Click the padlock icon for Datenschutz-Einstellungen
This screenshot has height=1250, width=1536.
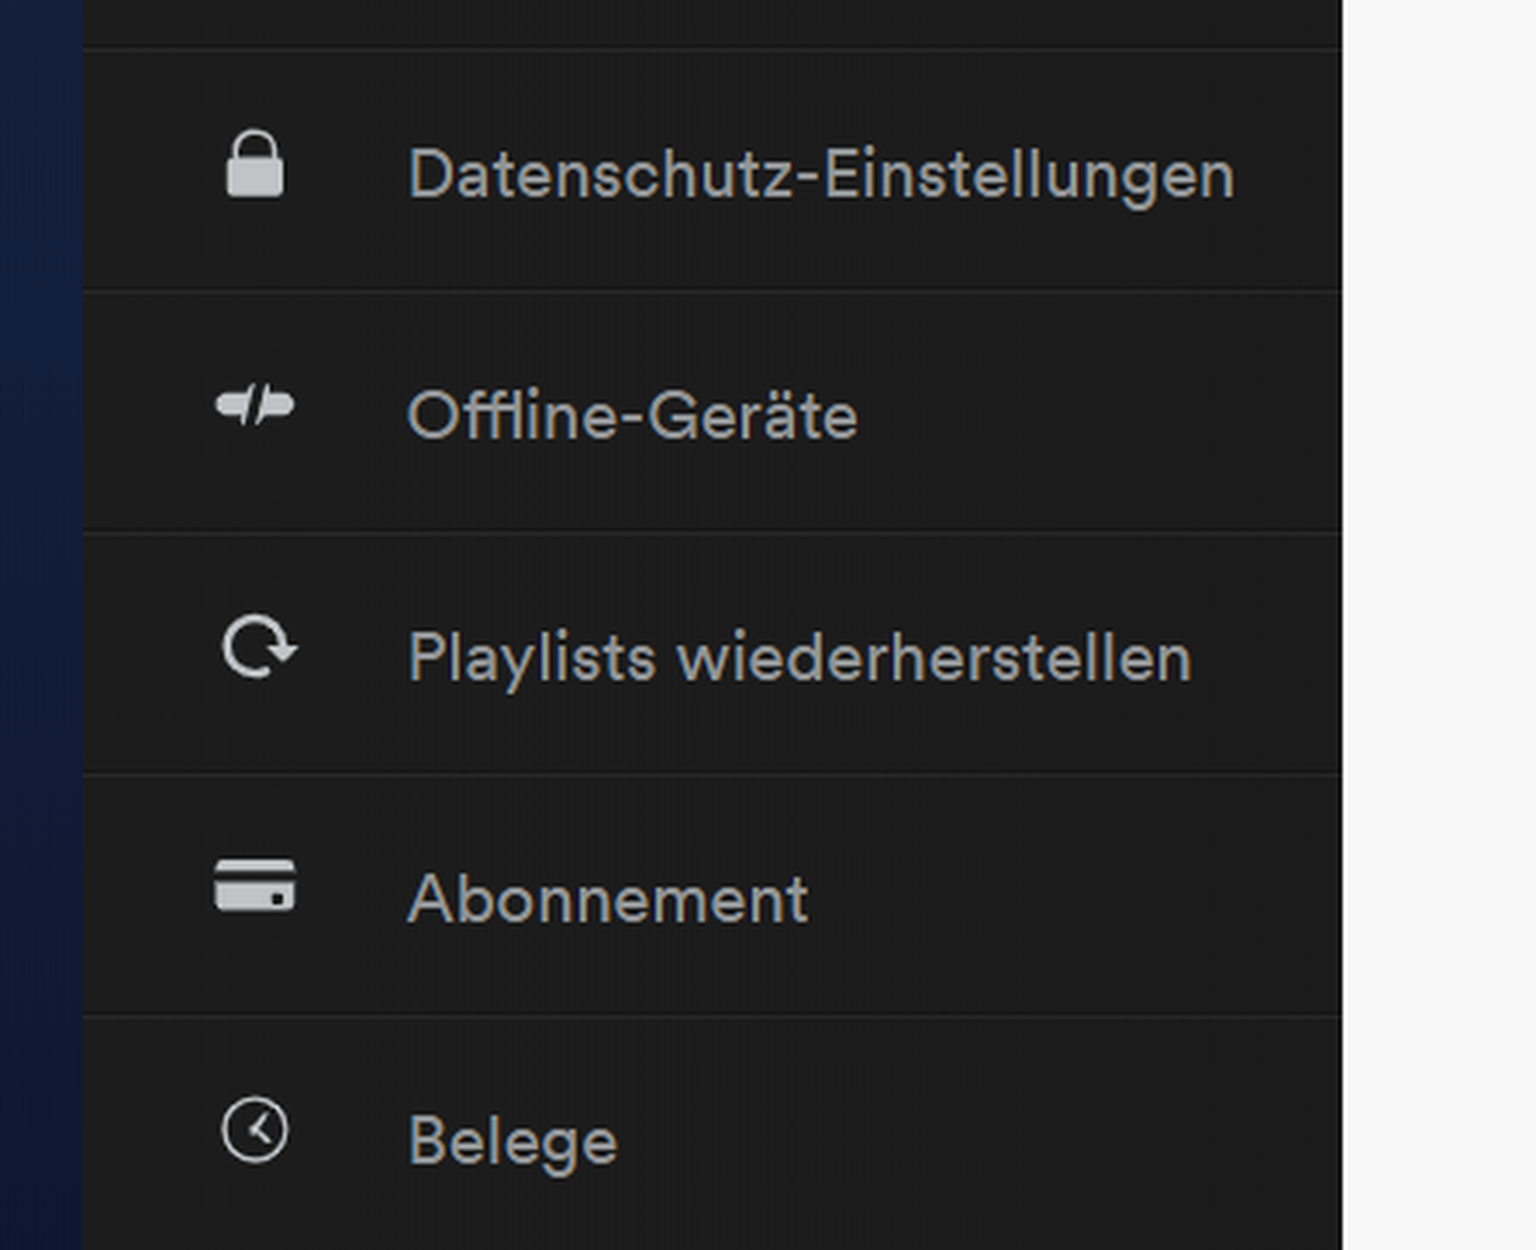[x=255, y=166]
